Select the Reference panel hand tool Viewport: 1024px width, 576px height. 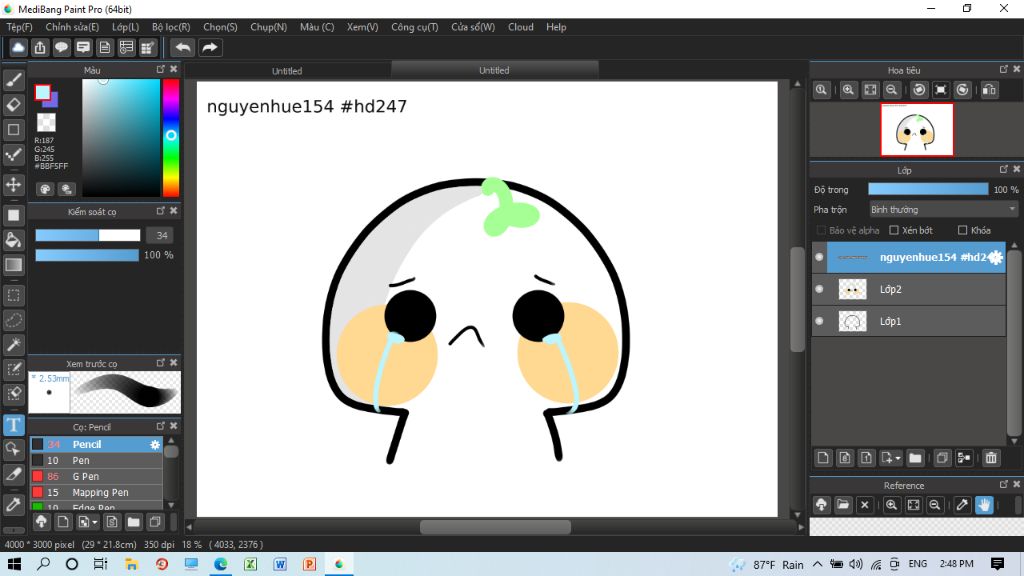984,505
